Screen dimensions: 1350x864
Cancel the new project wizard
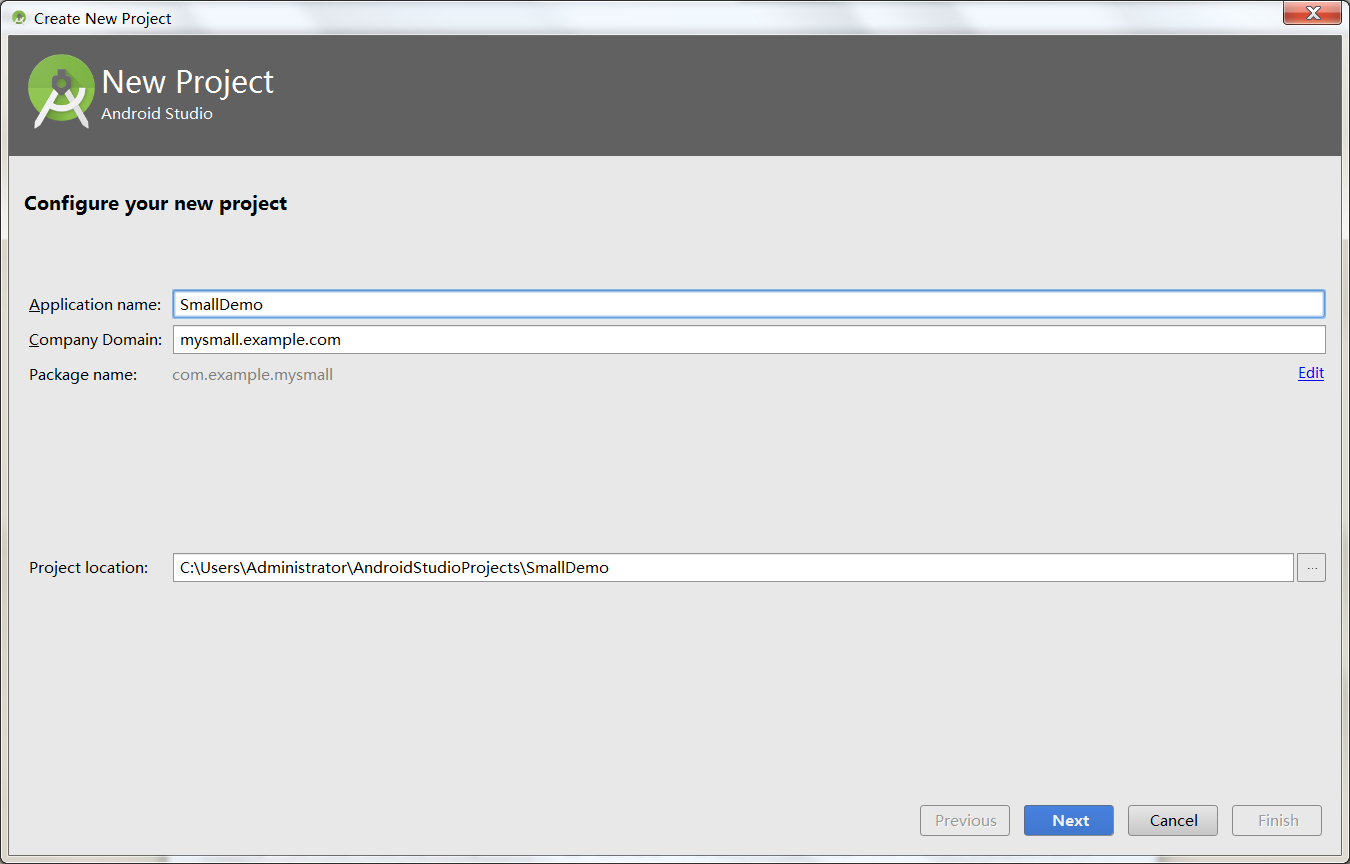click(1173, 820)
